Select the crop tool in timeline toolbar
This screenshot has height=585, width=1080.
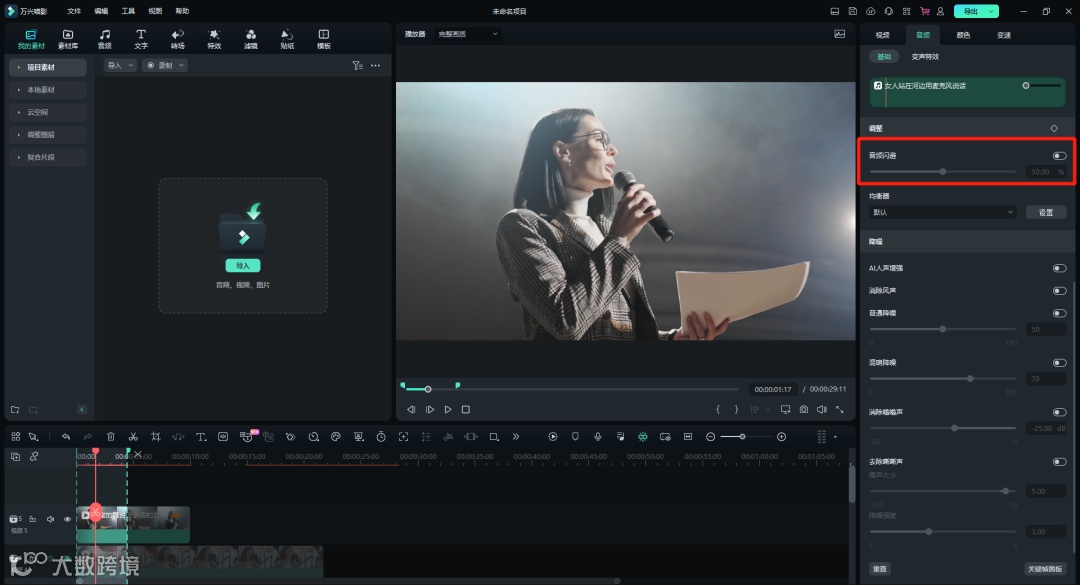point(156,437)
